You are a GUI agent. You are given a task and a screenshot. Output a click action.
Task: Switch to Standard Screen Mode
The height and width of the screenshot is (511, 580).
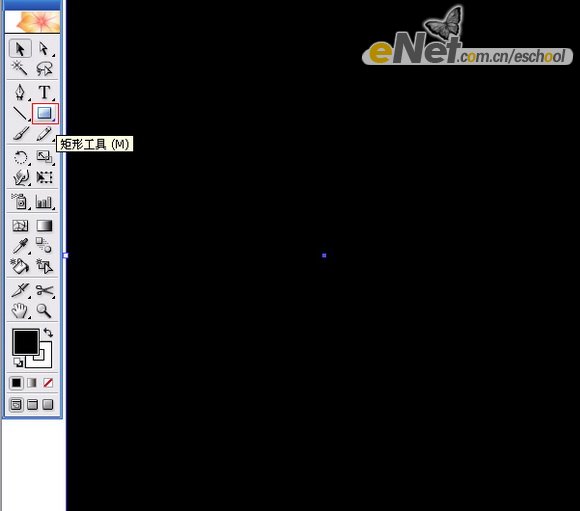pyautogui.click(x=16, y=404)
